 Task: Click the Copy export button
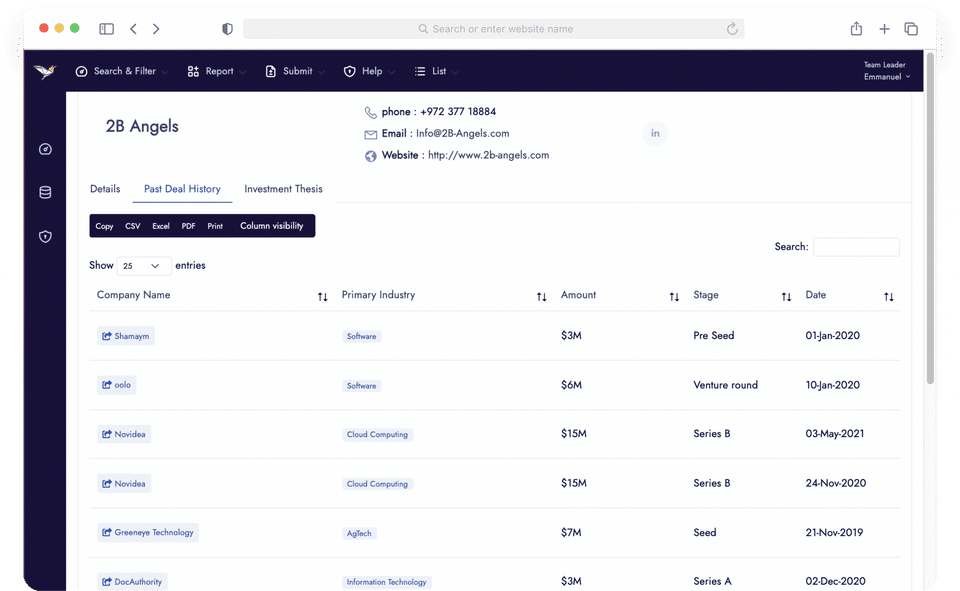point(104,226)
